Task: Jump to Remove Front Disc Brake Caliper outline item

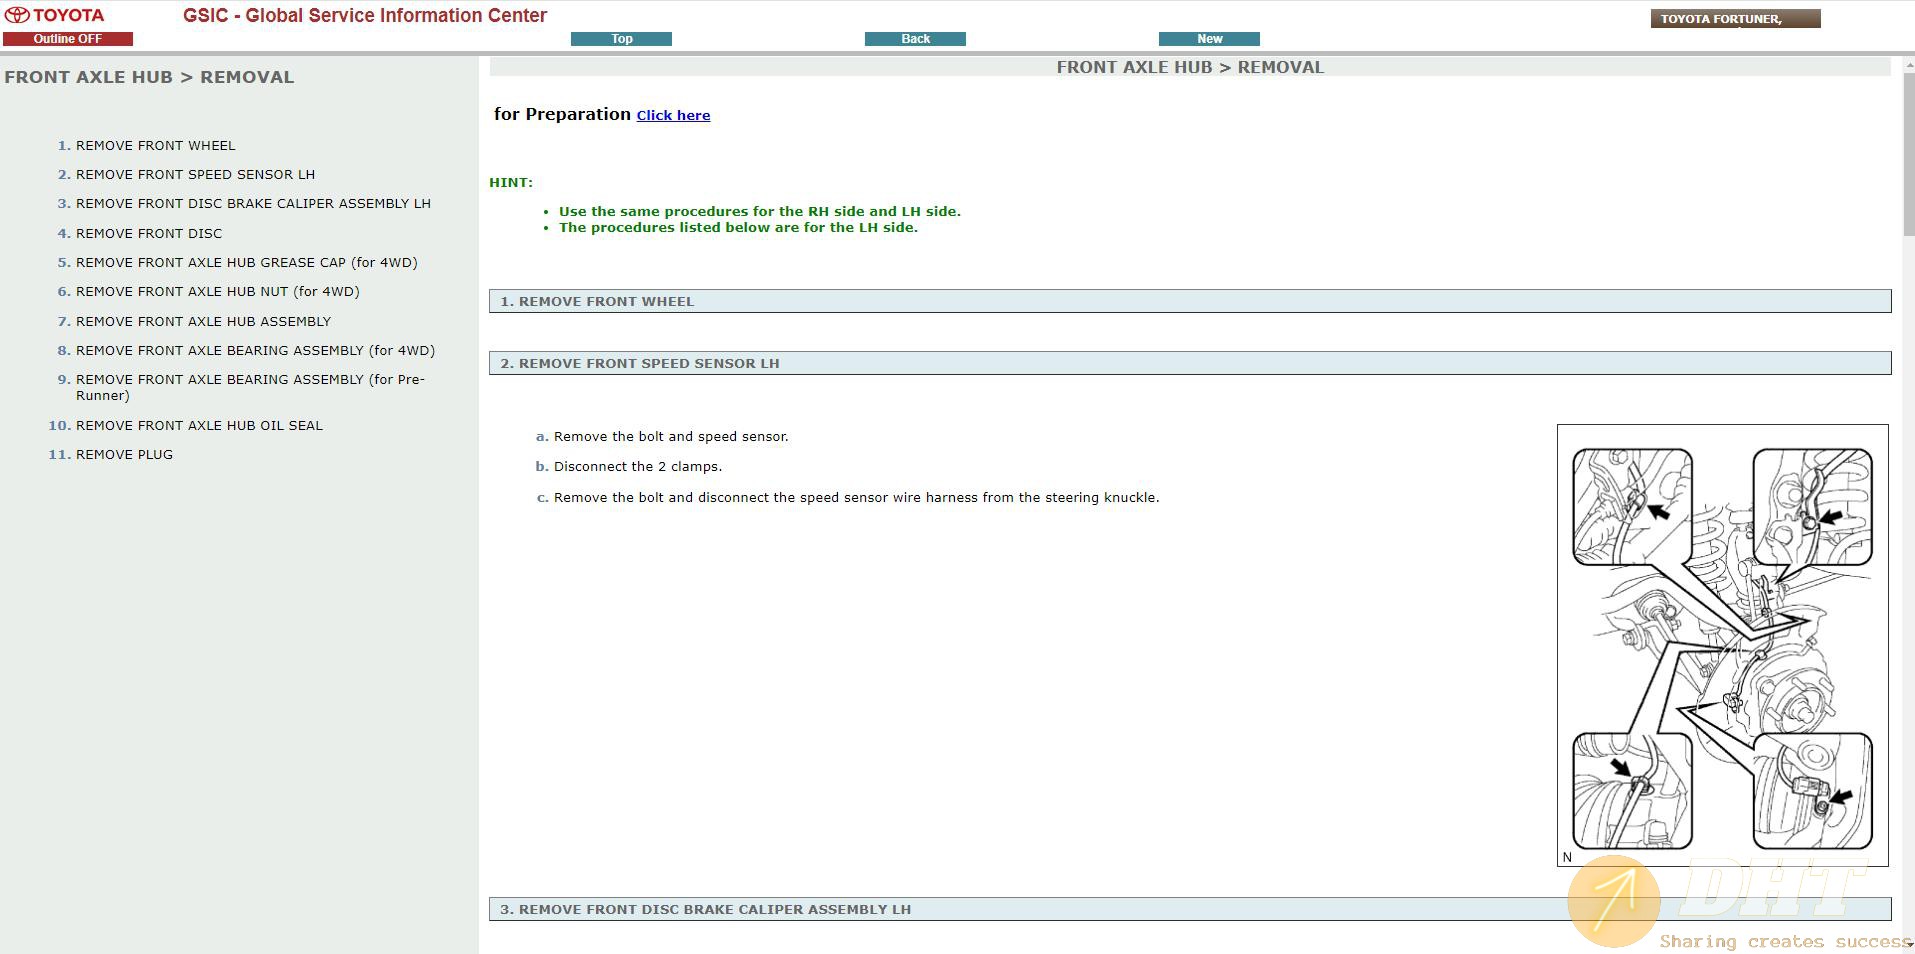Action: 253,203
